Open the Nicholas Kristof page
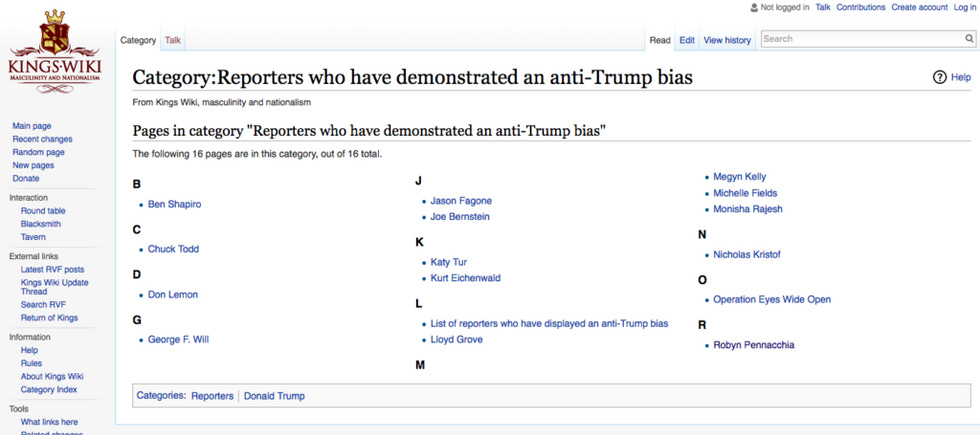The height and width of the screenshot is (435, 980). pos(747,255)
